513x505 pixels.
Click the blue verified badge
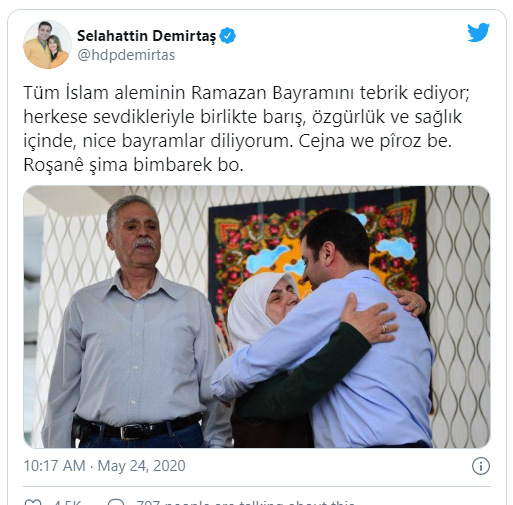pos(228,36)
